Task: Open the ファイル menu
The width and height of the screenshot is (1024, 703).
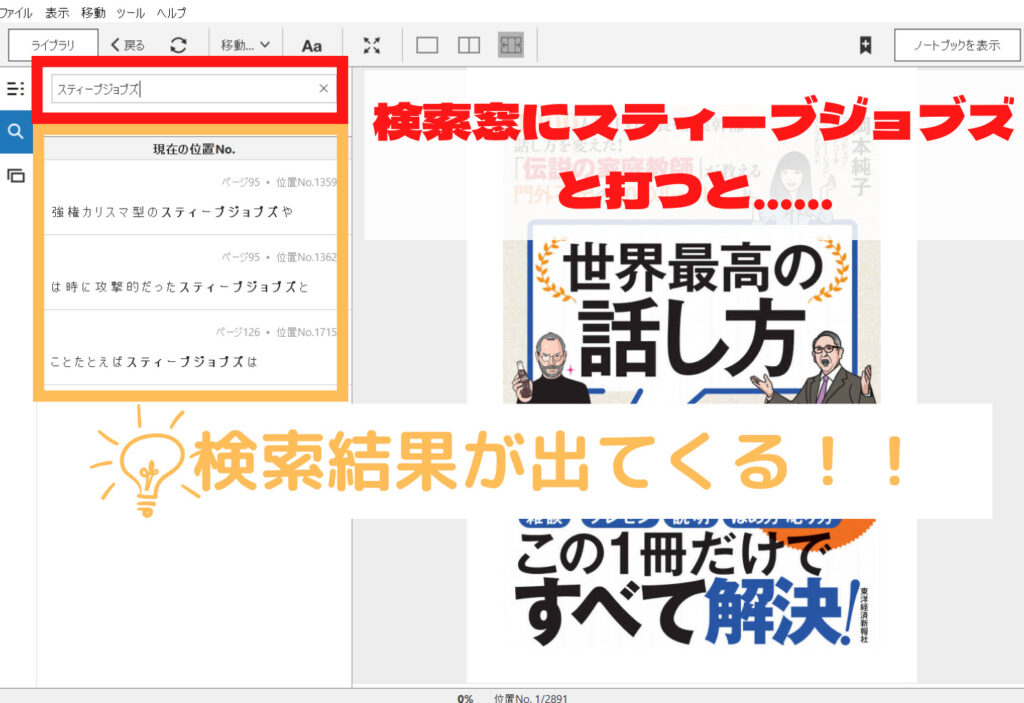Action: point(16,12)
